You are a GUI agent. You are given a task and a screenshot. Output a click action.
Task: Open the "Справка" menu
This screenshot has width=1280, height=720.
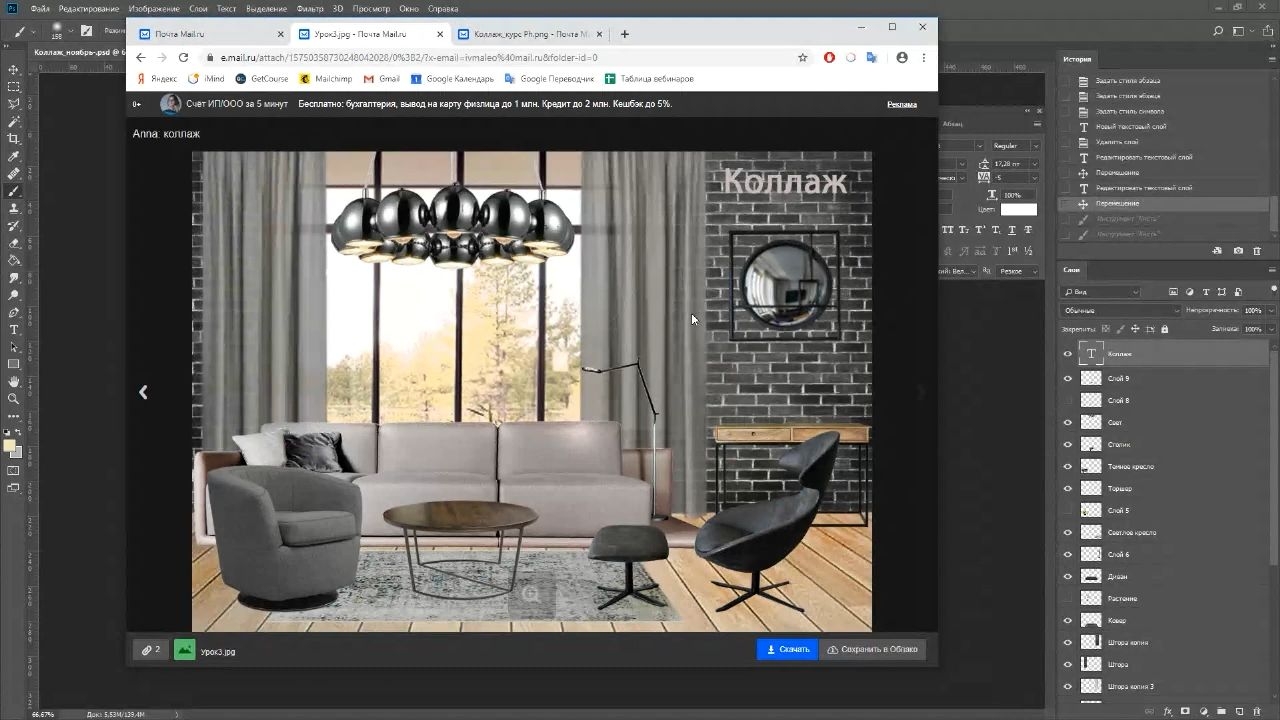click(443, 9)
